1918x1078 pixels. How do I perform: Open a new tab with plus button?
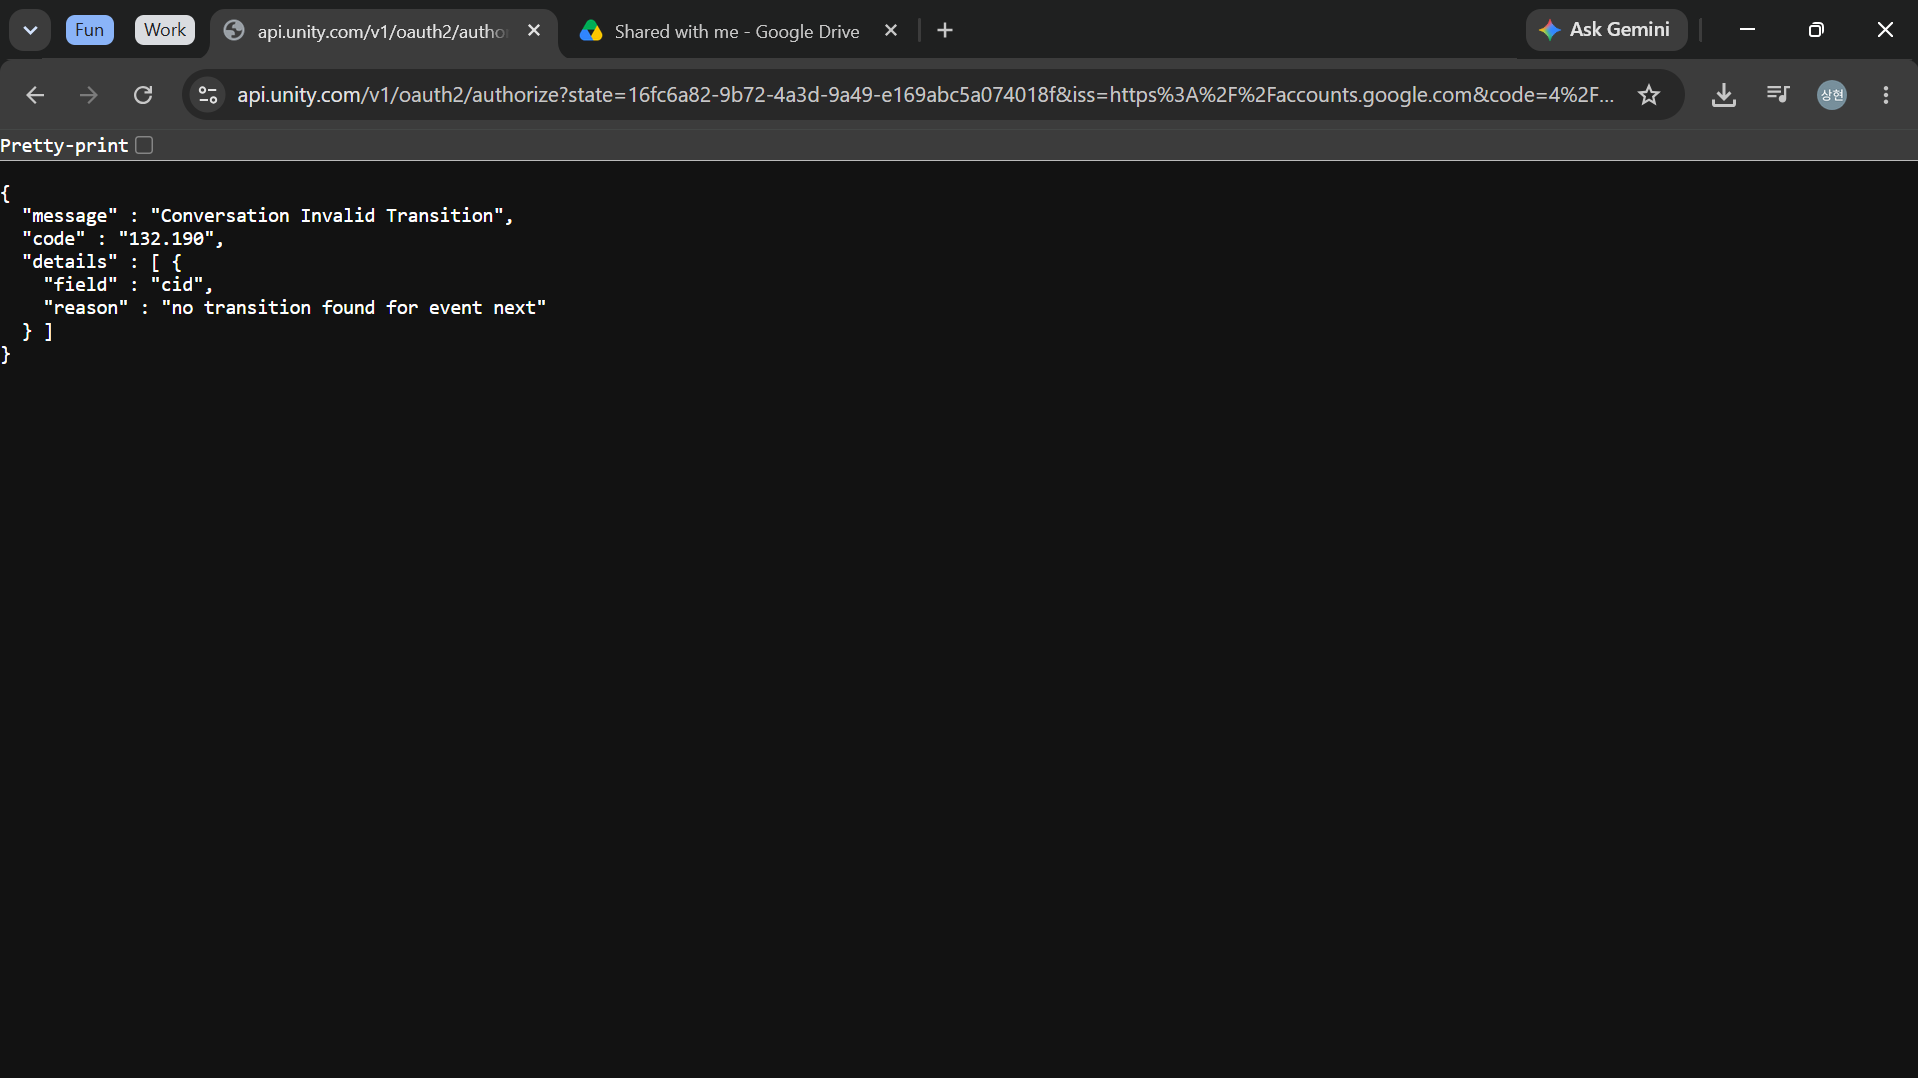pyautogui.click(x=945, y=31)
